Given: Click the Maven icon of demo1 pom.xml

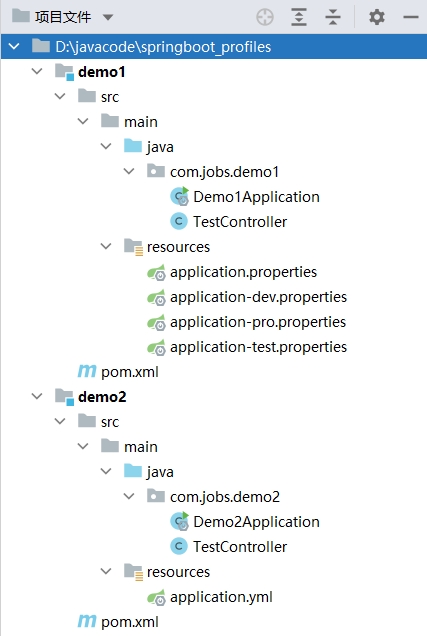Looking at the screenshot, I should (x=87, y=371).
